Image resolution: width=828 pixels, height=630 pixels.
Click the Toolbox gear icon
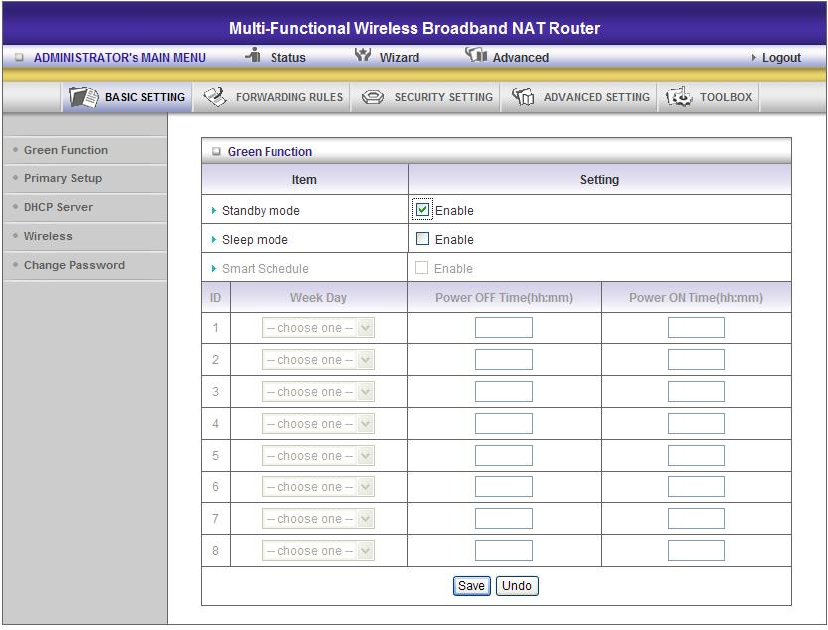(679, 97)
